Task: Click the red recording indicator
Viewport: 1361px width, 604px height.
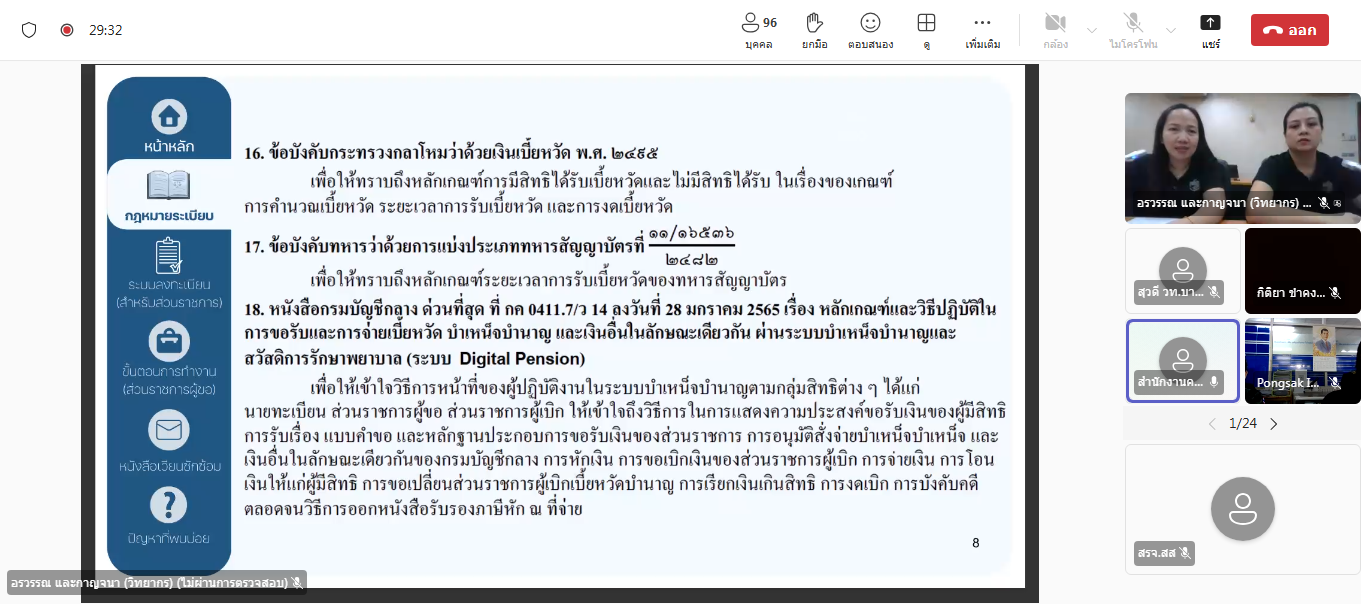Action: click(67, 30)
